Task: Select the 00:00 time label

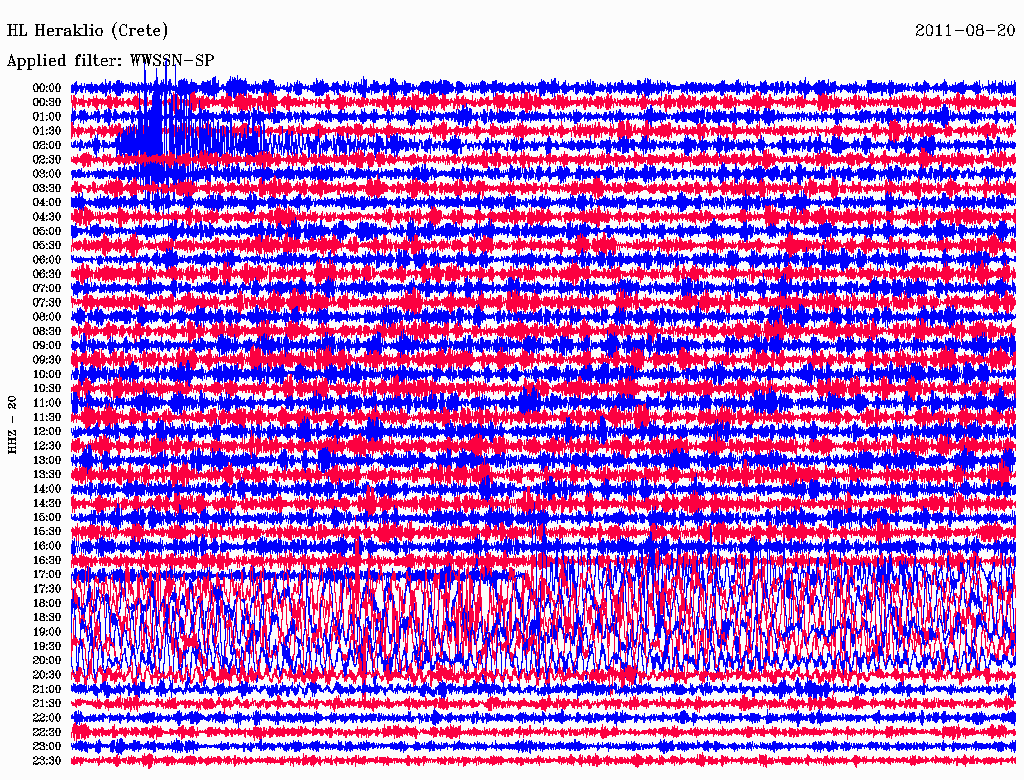Action: tap(47, 88)
